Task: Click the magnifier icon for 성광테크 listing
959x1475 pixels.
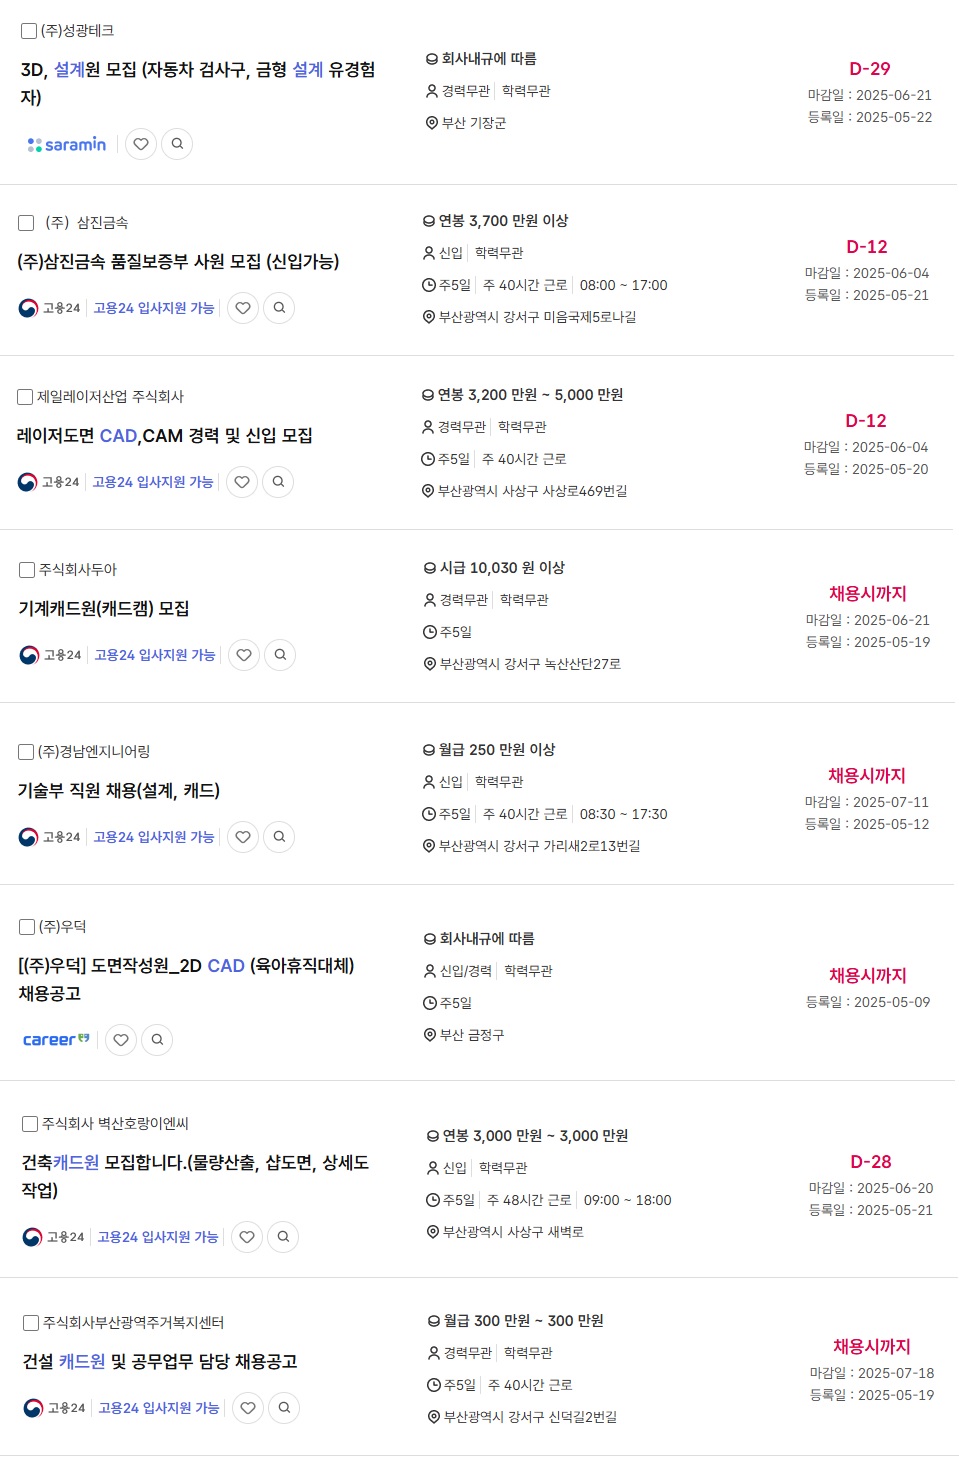Action: point(177,144)
